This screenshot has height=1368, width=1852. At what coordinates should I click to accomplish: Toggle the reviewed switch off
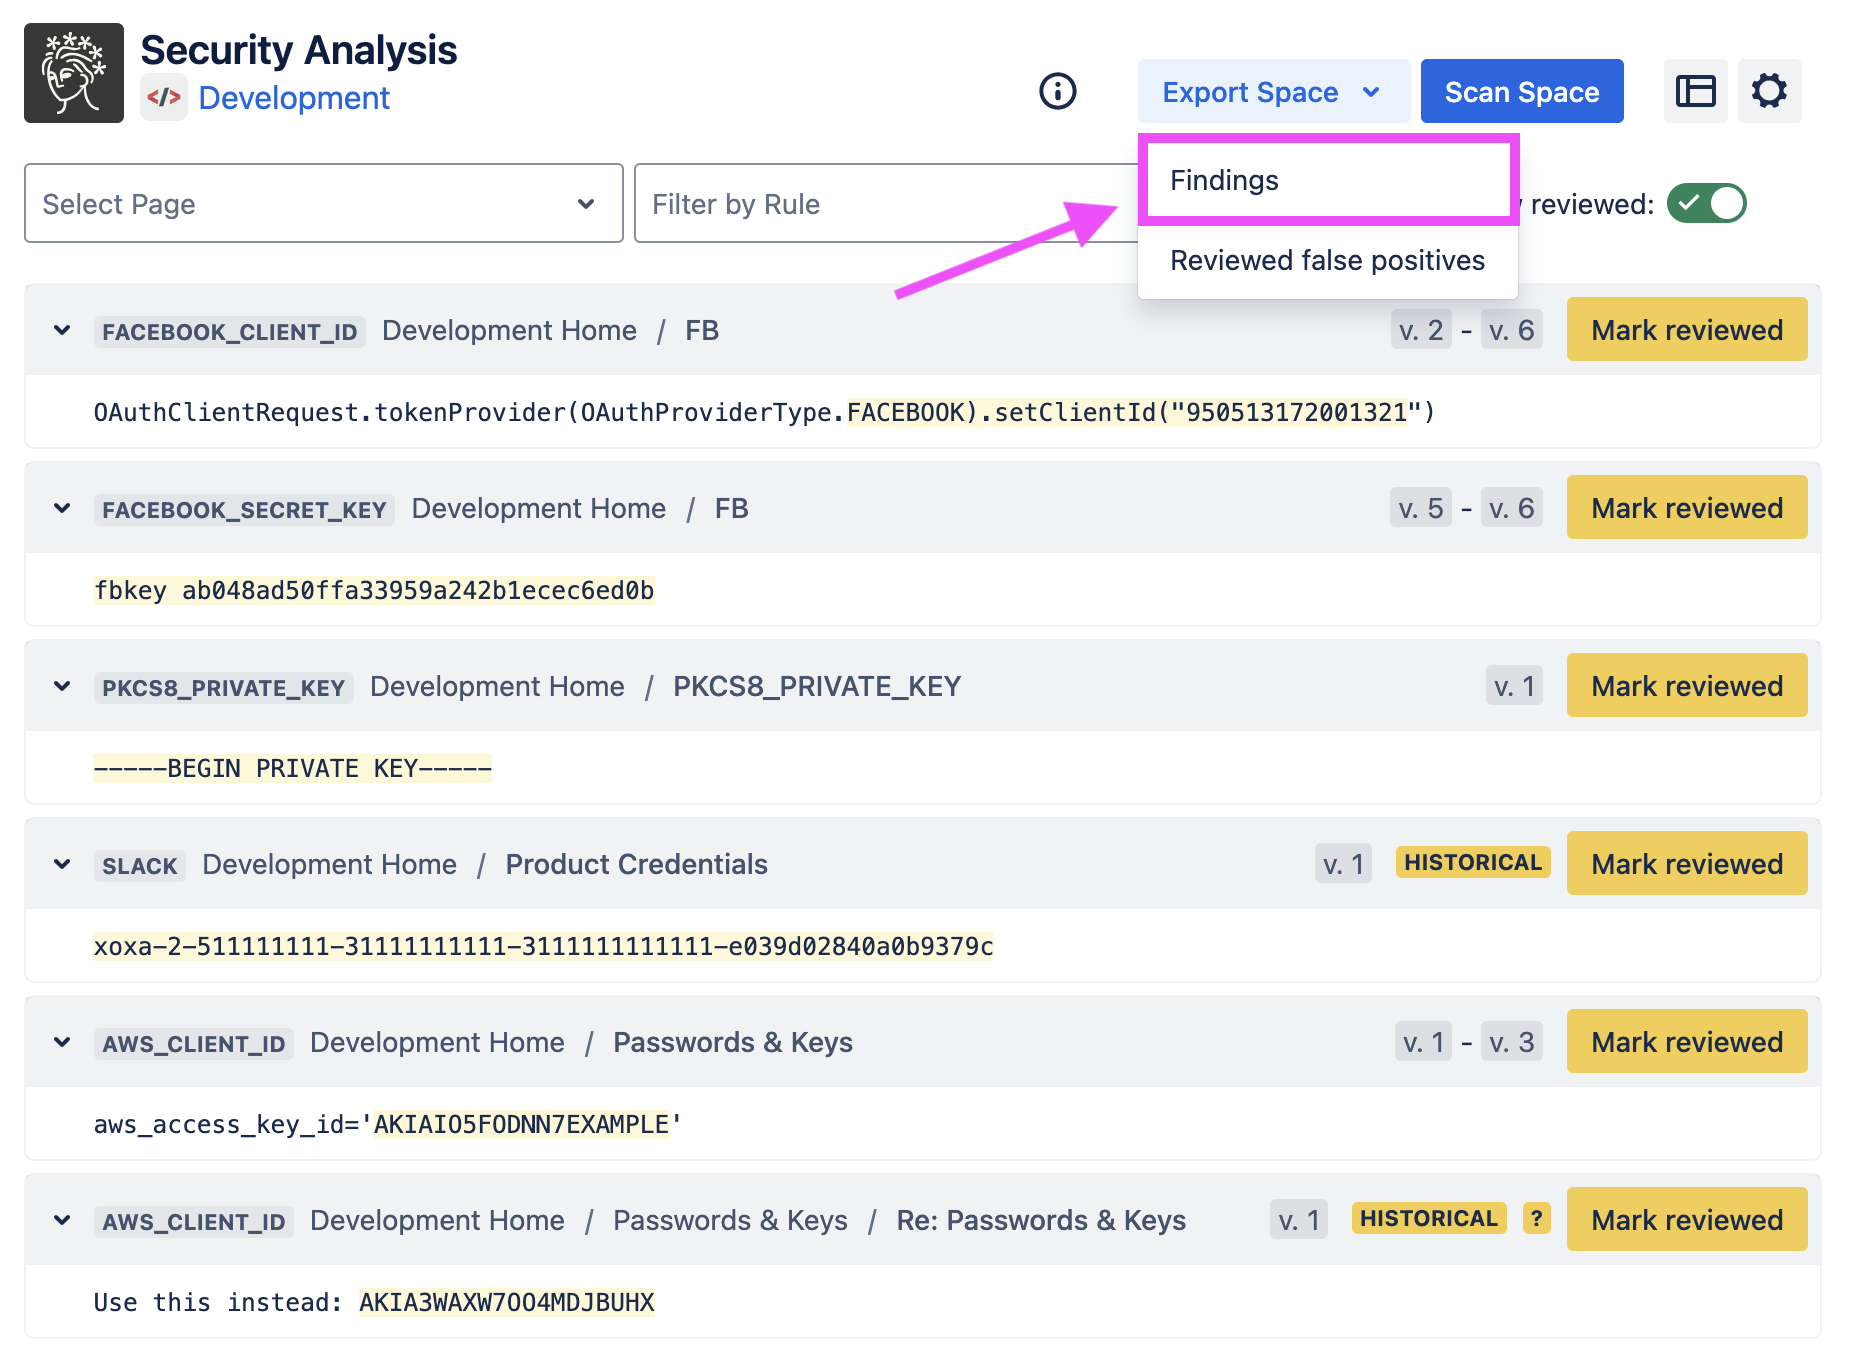tap(1706, 204)
